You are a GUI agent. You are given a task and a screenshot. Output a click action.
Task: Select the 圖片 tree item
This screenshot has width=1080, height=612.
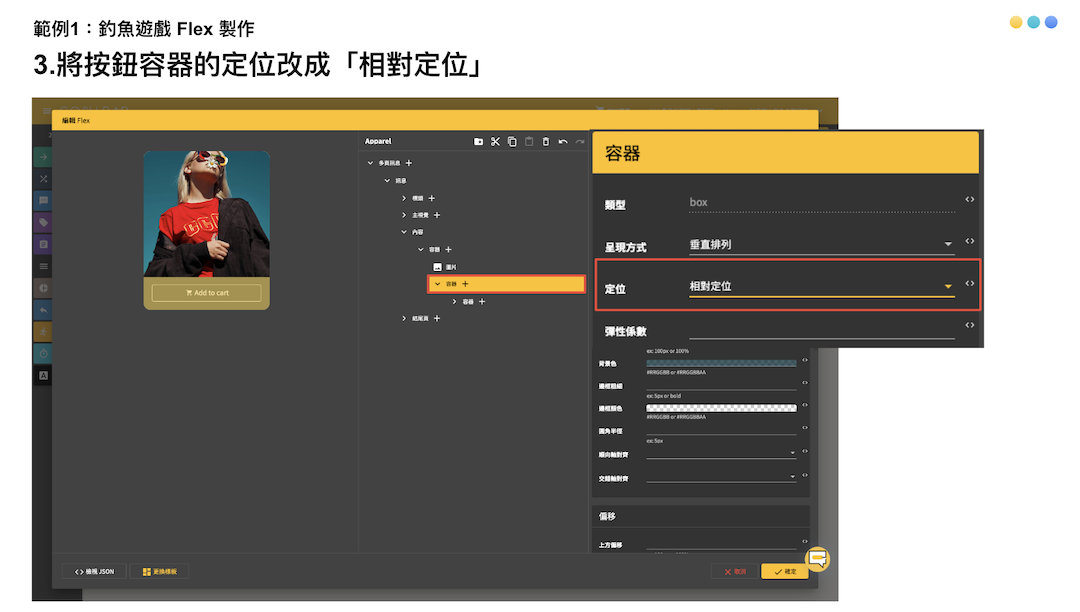tap(450, 267)
